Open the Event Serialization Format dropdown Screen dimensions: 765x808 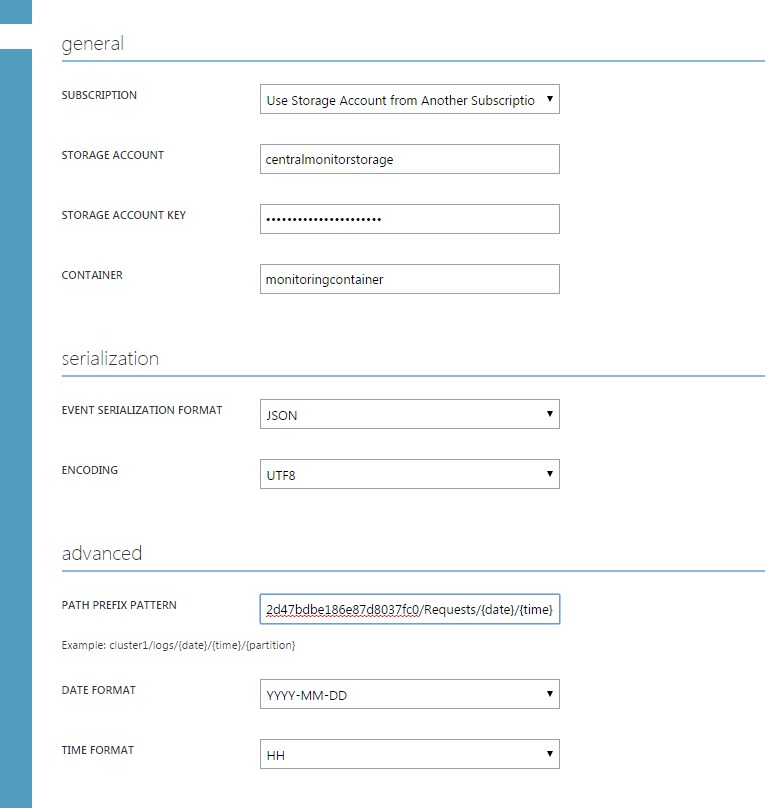pyautogui.click(x=410, y=414)
